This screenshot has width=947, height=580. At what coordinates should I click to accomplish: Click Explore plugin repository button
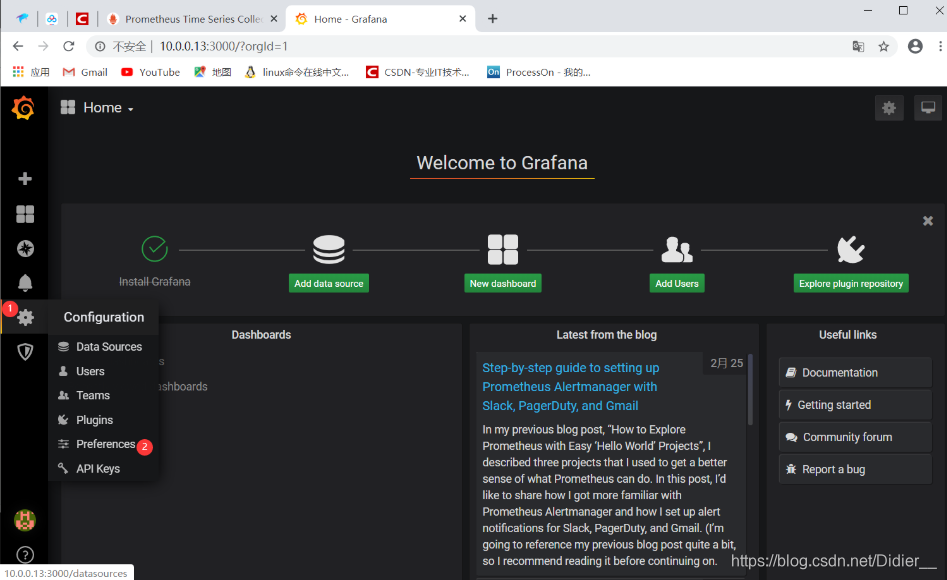850,283
